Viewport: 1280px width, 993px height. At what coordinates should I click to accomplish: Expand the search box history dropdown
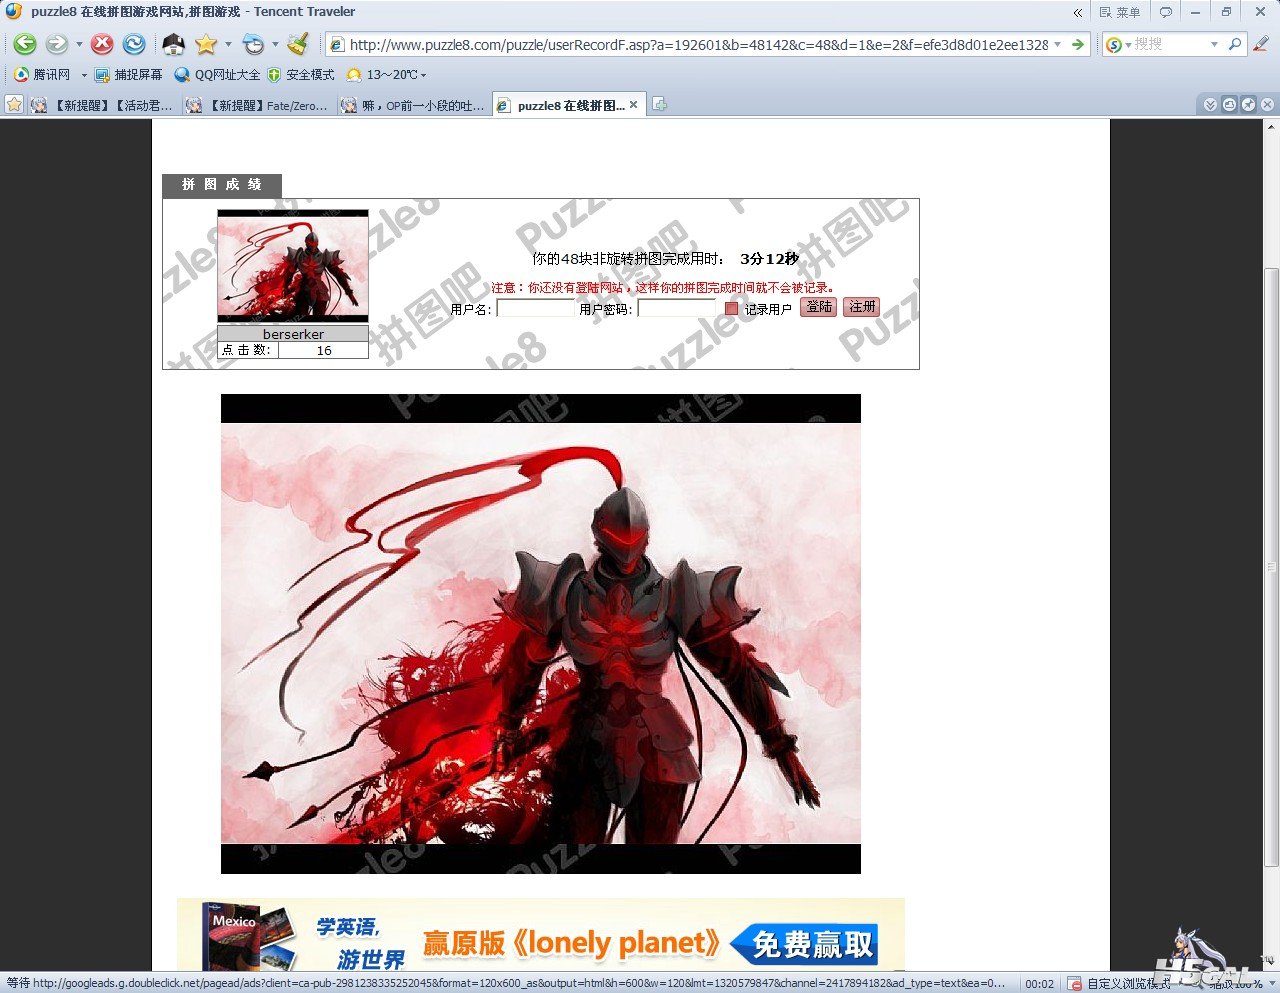click(1214, 44)
